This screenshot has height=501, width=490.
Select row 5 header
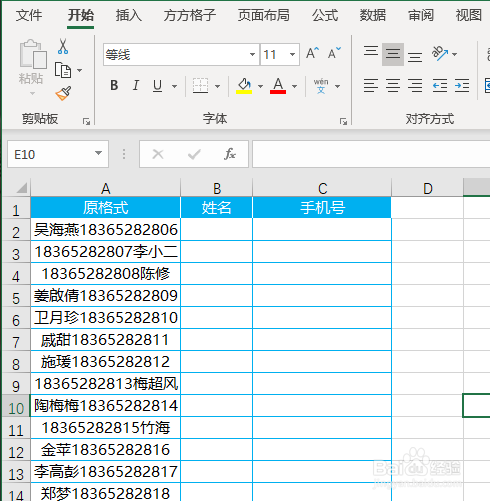[16, 296]
